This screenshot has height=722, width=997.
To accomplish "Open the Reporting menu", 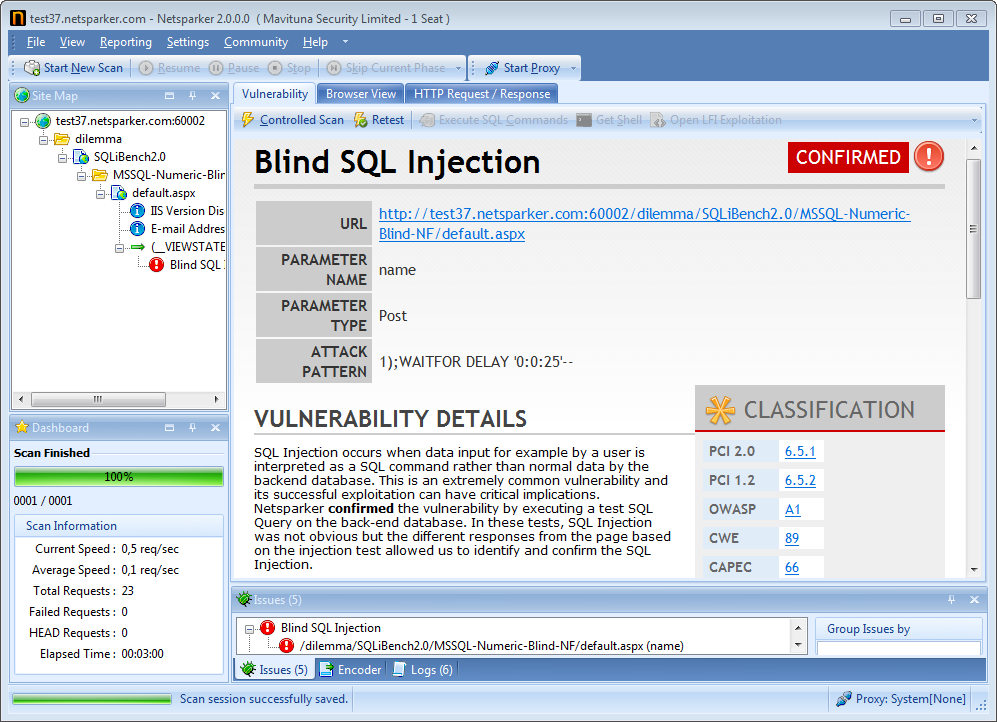I will [x=125, y=42].
